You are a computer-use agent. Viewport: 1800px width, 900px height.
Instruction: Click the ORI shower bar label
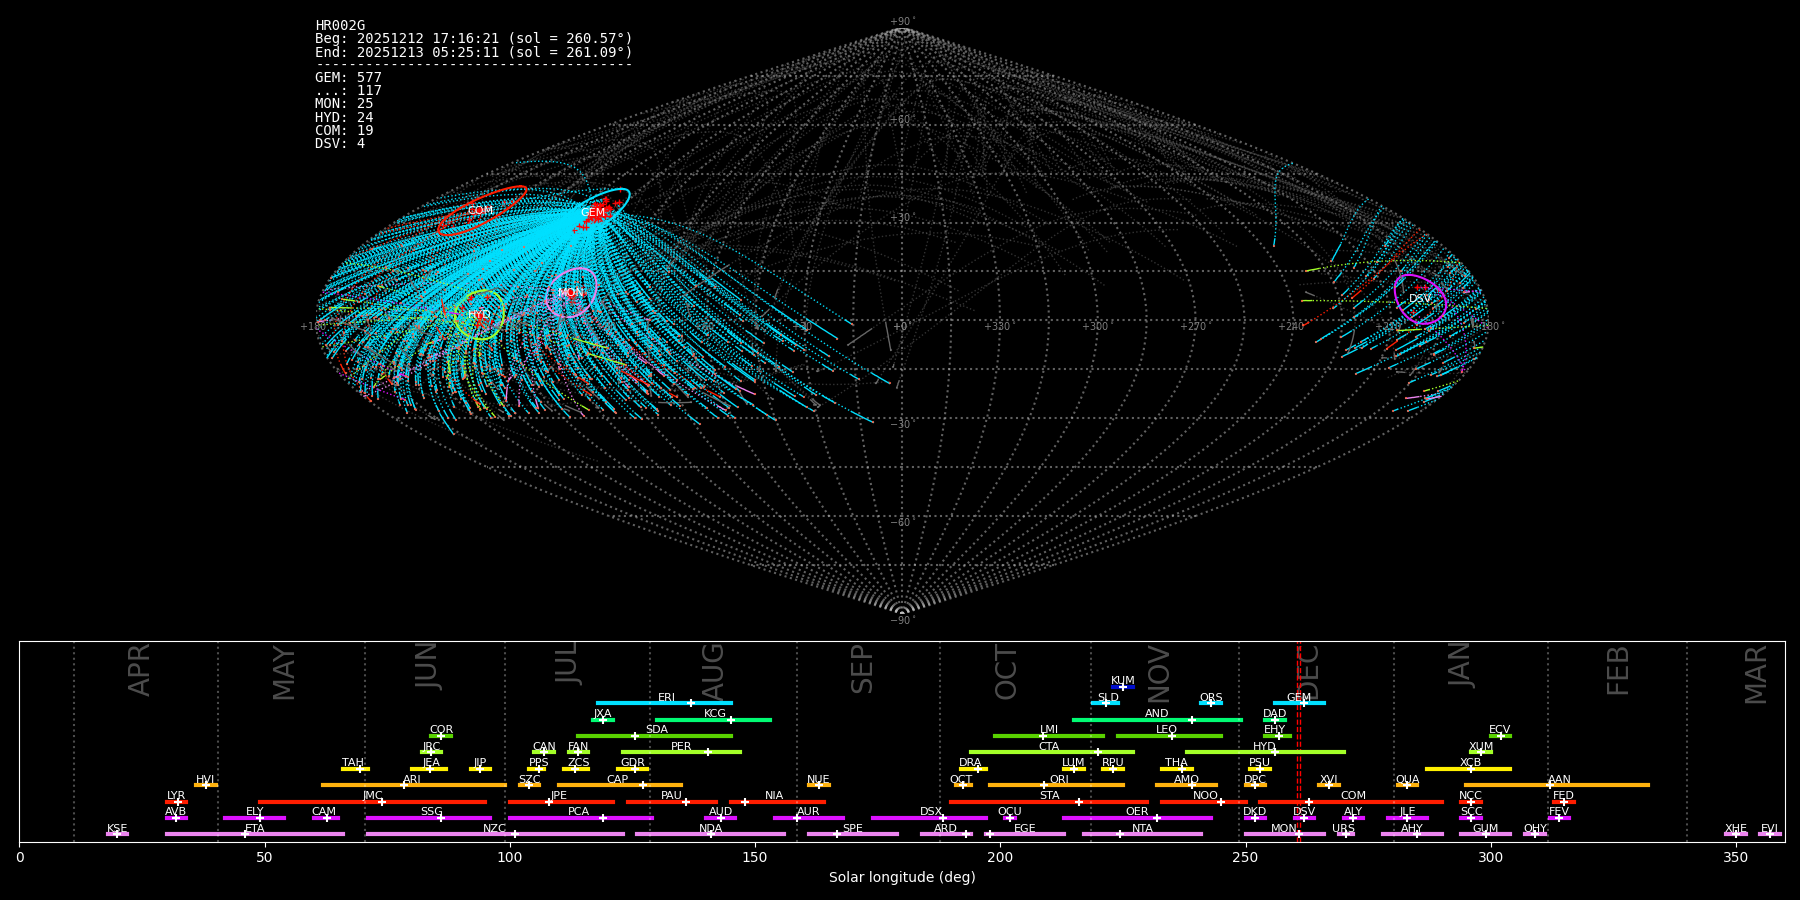pyautogui.click(x=1059, y=780)
